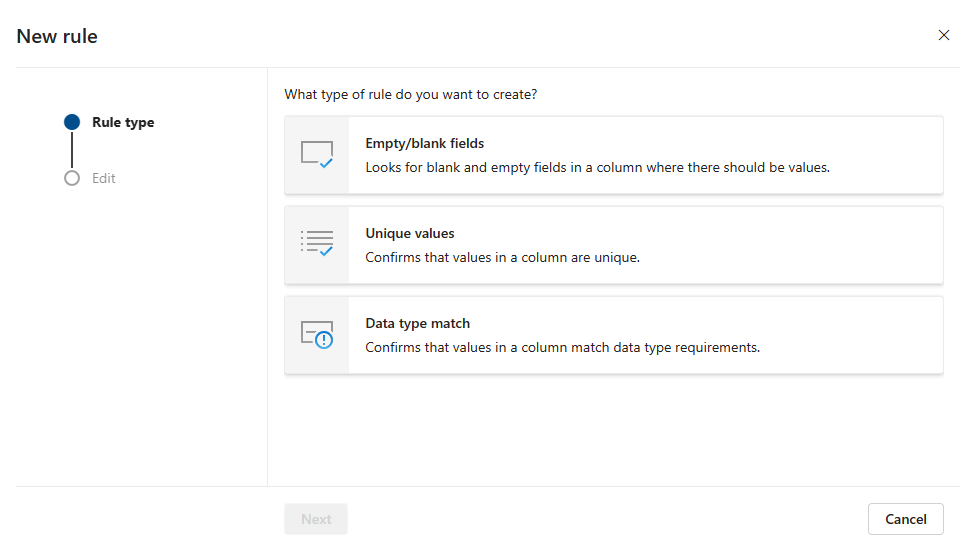This screenshot has width=970, height=542.
Task: Click the blue exclamation badge on Data type icon
Action: (x=324, y=340)
